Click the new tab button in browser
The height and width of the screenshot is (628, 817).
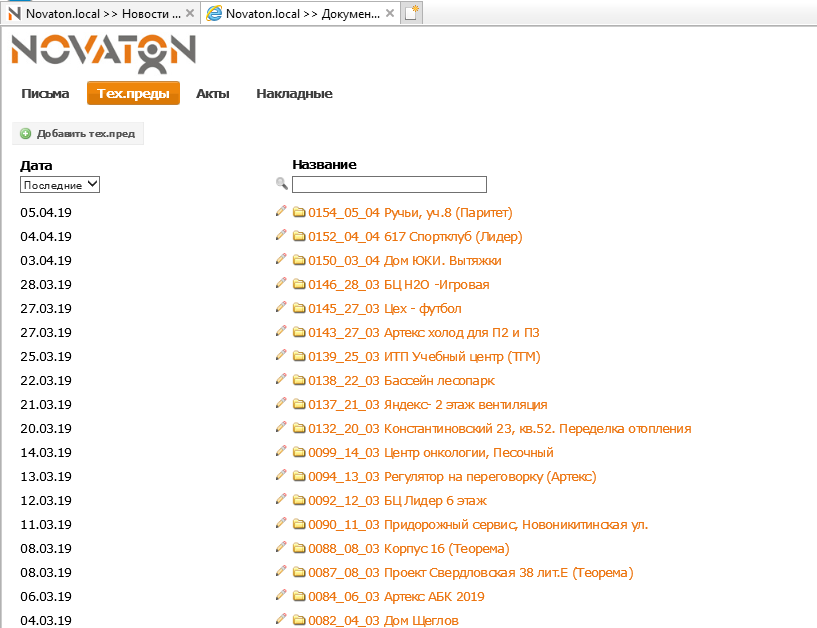412,13
